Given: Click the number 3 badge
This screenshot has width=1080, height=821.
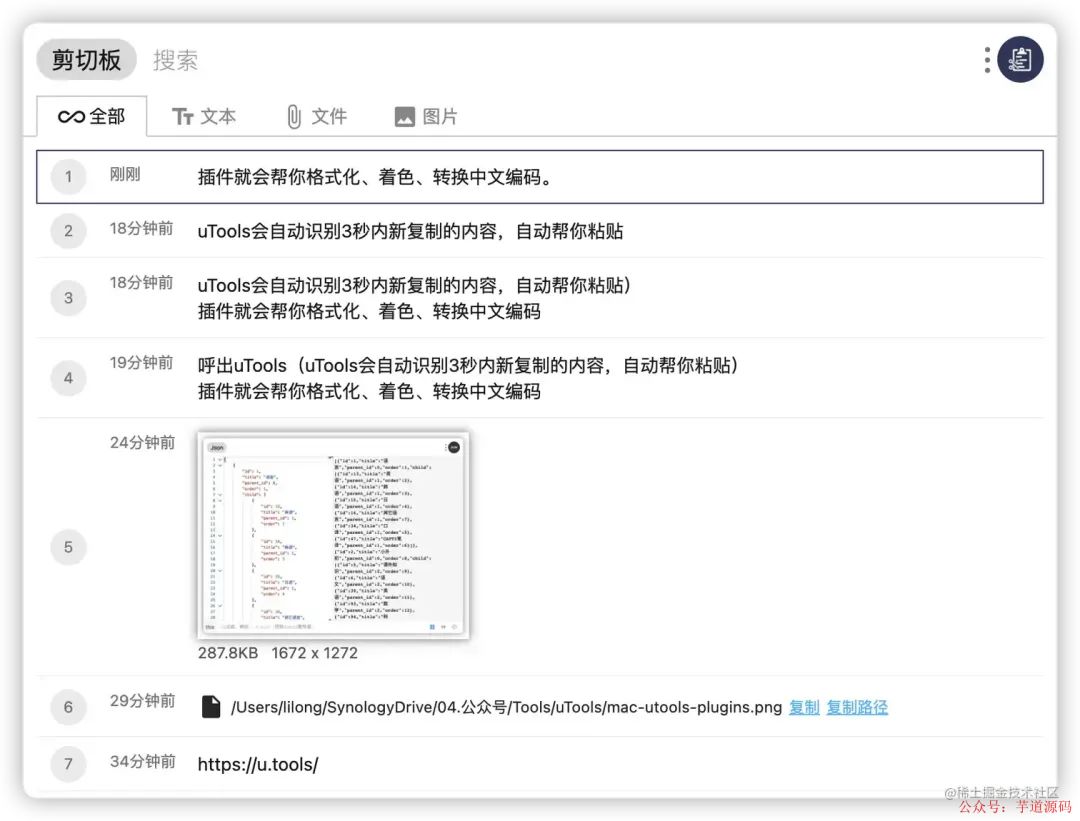Looking at the screenshot, I should point(68,298).
